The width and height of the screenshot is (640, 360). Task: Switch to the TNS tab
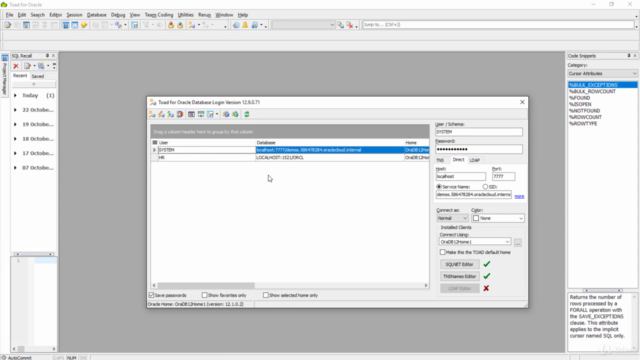click(x=440, y=160)
